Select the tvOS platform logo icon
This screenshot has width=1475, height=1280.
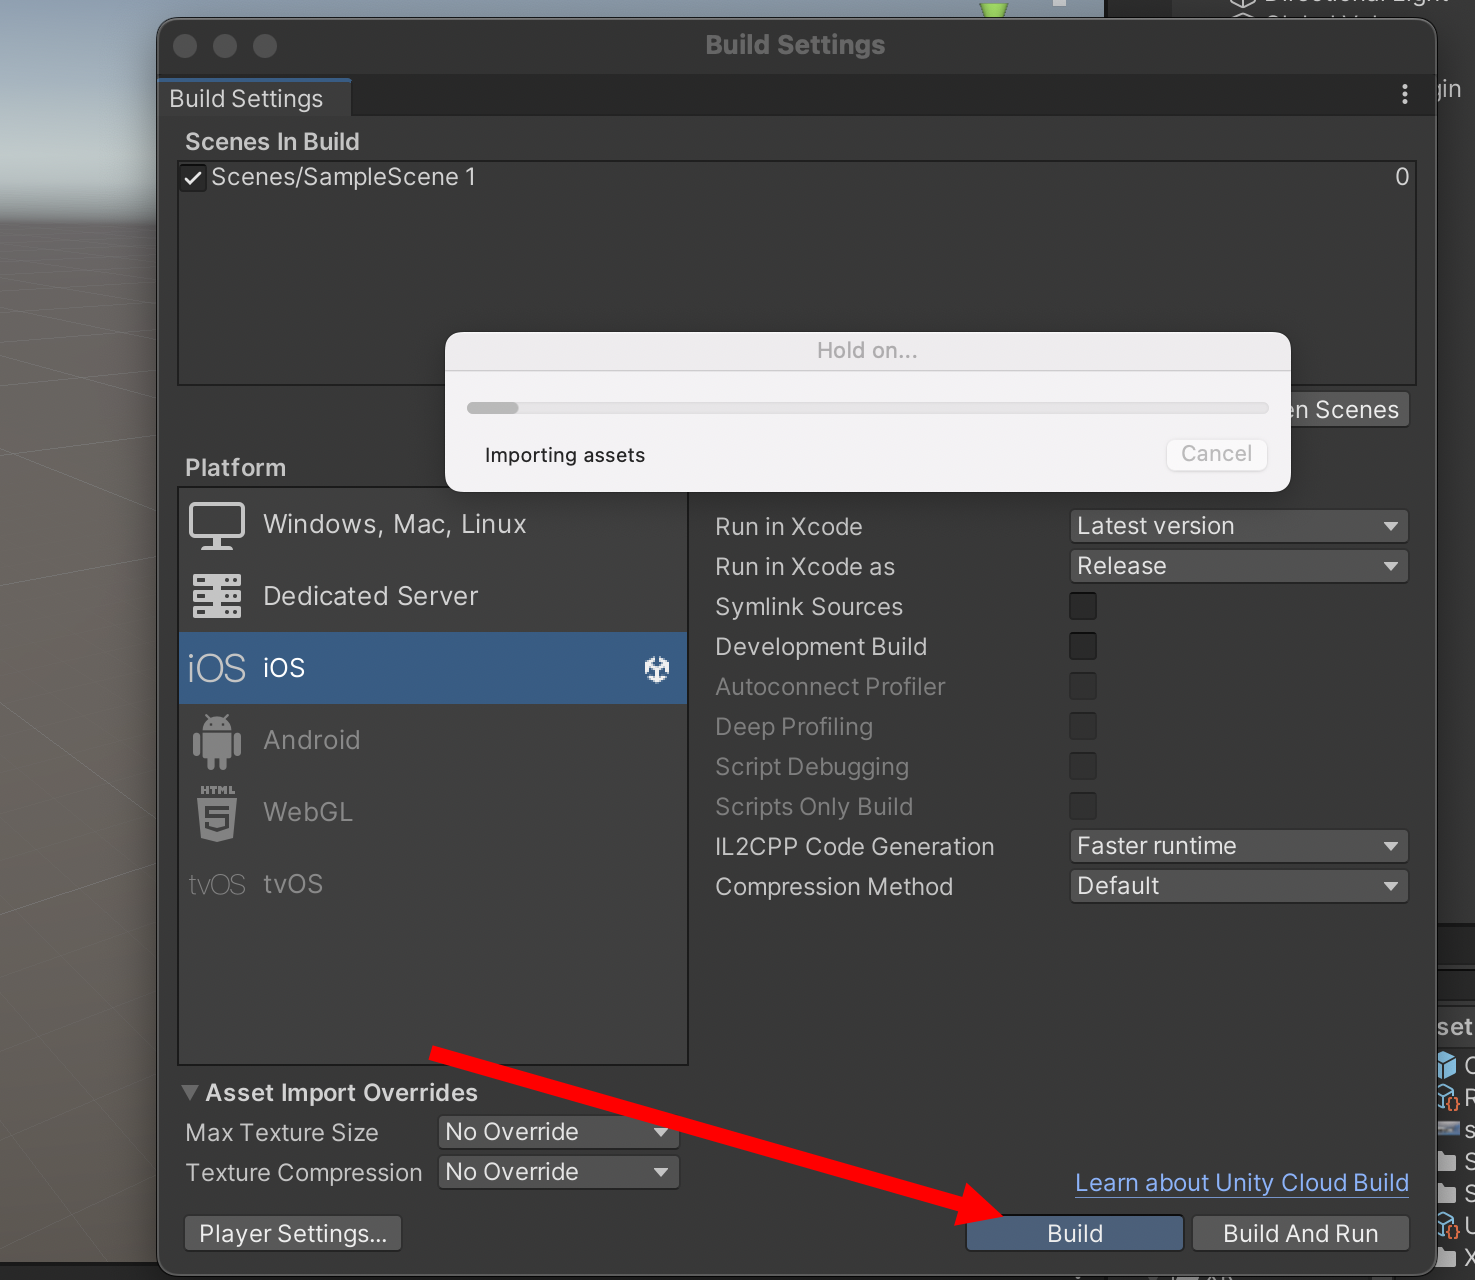click(217, 885)
